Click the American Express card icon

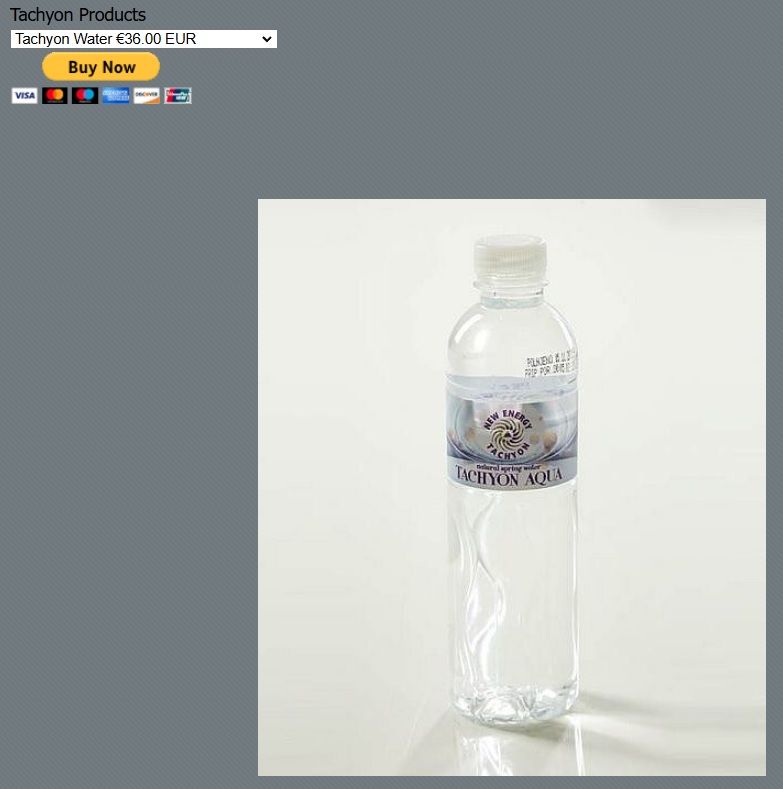(116, 96)
